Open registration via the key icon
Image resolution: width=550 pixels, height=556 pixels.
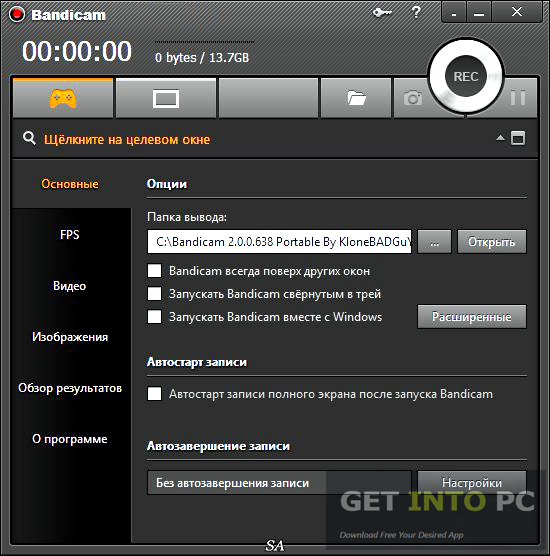pos(382,13)
